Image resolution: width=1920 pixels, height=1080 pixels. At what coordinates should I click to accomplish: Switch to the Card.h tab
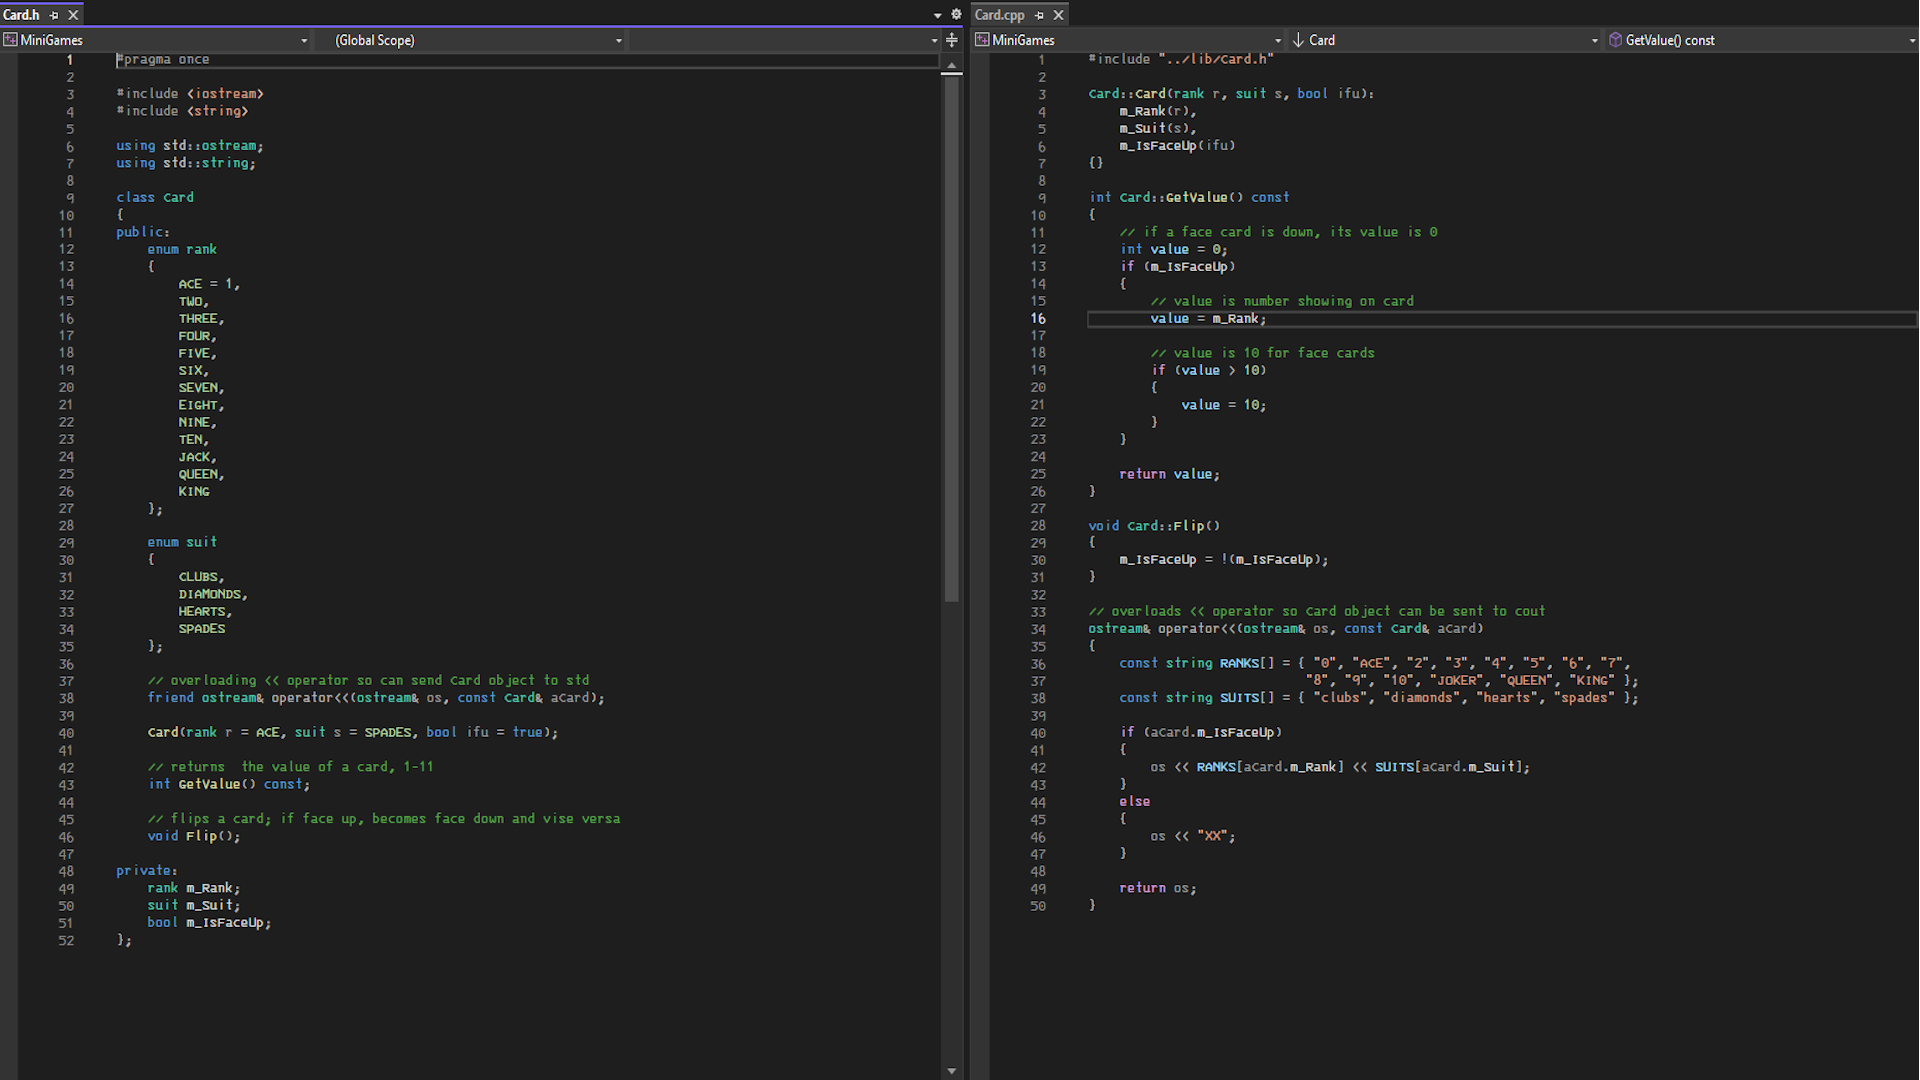click(x=21, y=15)
